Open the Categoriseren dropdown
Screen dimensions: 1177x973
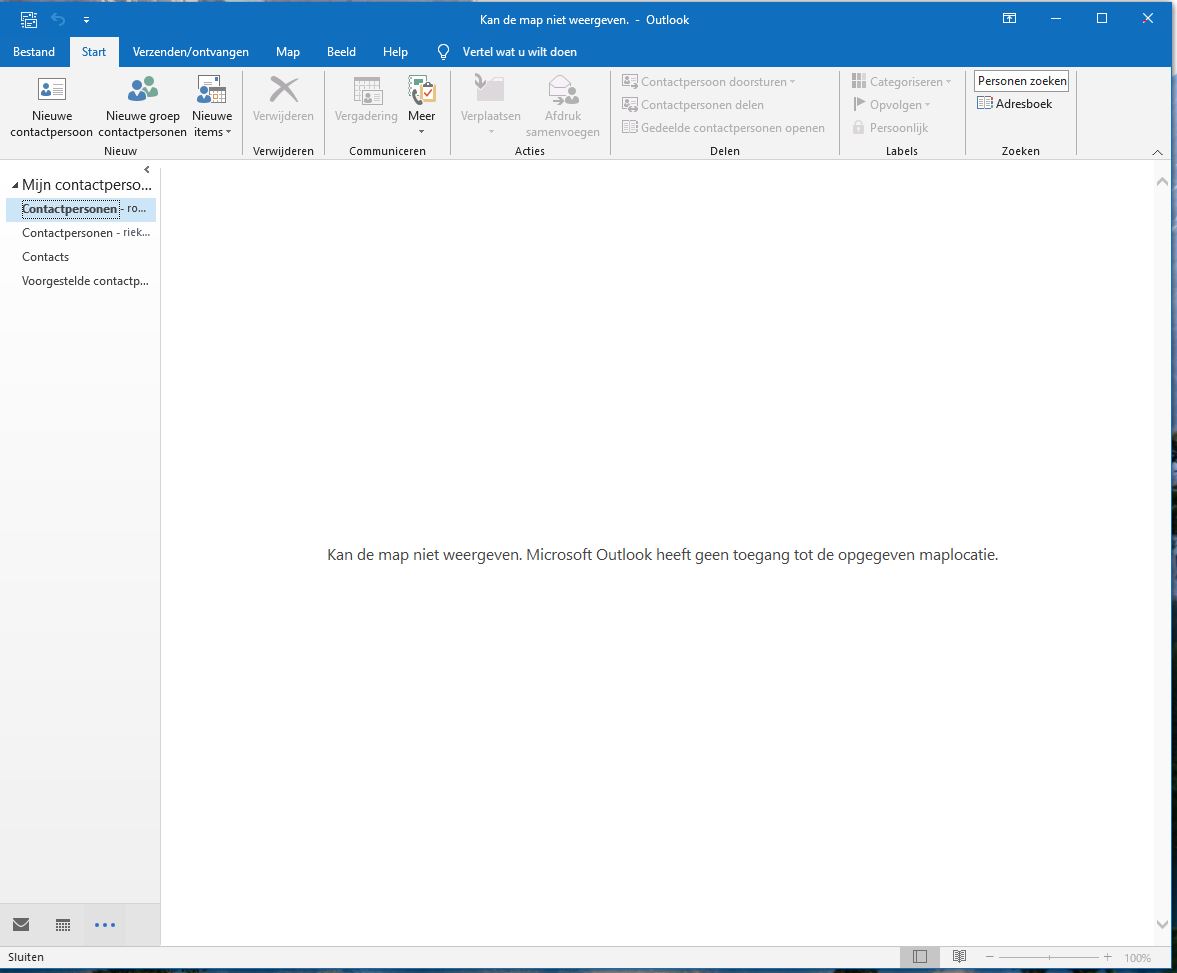pos(902,82)
